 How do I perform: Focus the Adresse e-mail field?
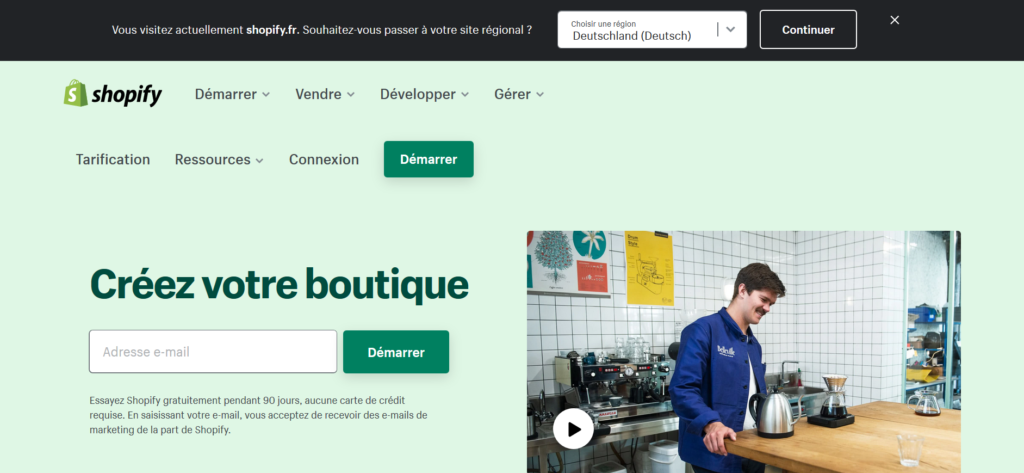213,351
